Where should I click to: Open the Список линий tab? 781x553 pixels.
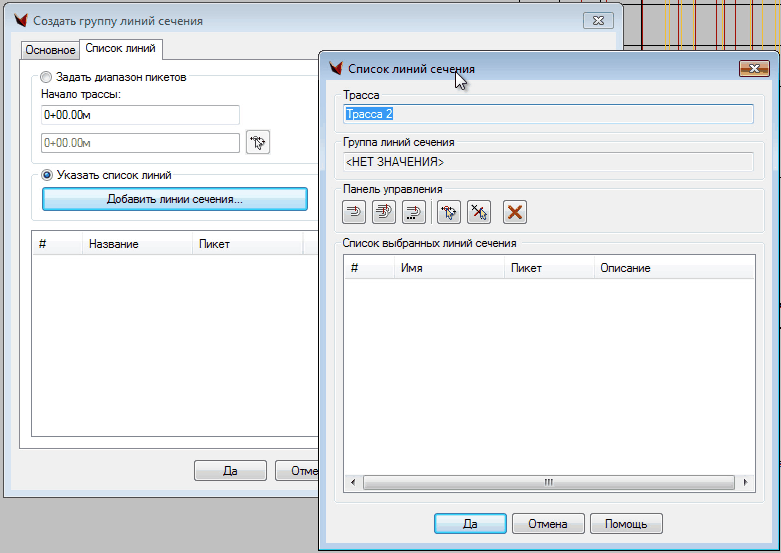[x=120, y=49]
